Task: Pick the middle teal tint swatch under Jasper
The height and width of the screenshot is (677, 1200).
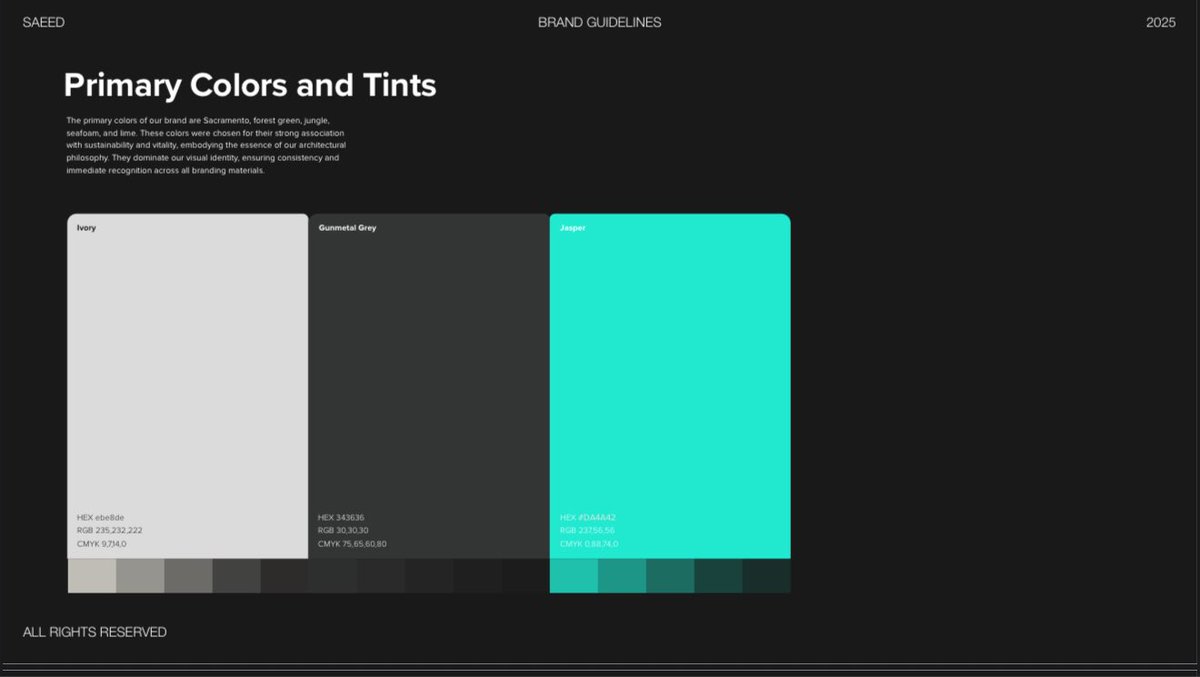Action: click(670, 576)
